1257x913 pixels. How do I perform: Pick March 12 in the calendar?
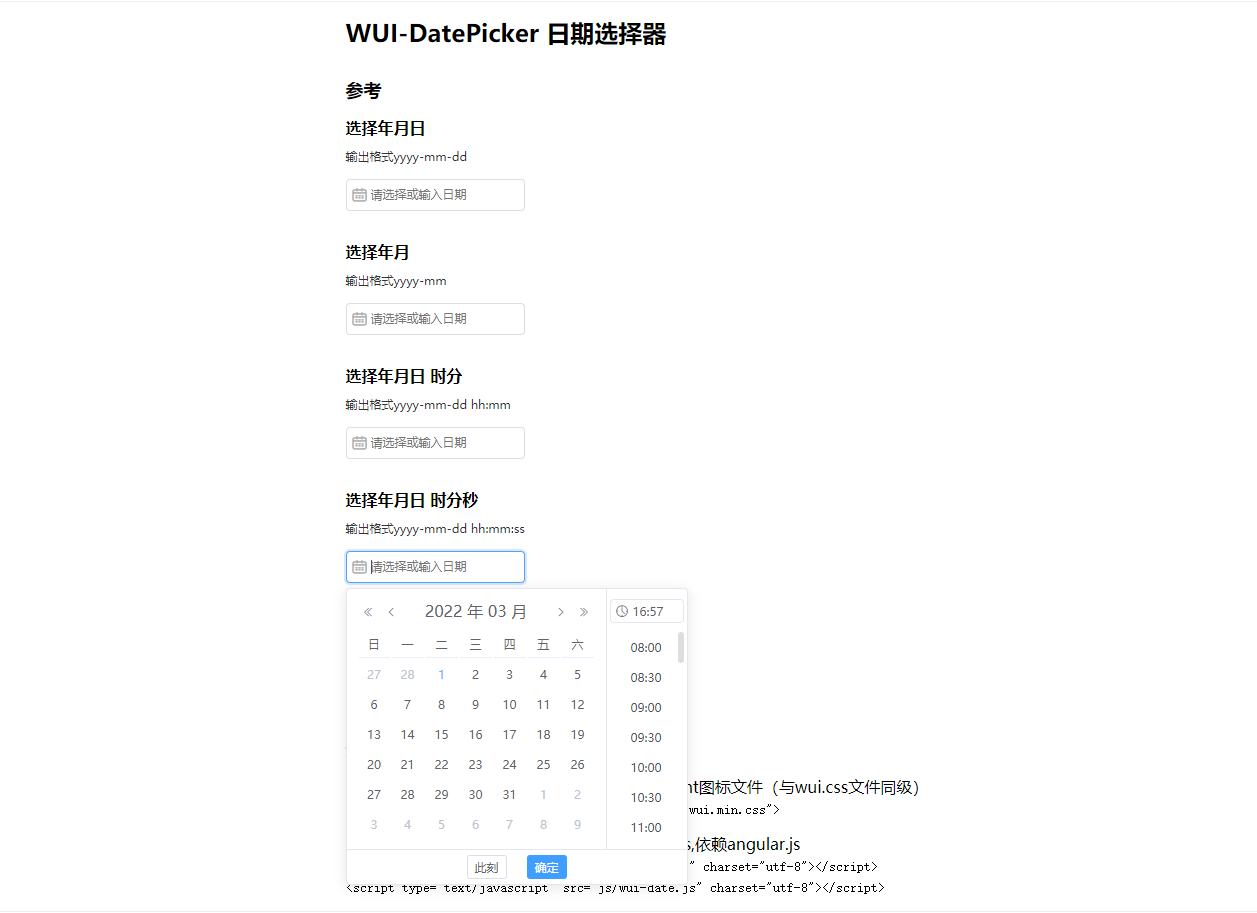(578, 705)
